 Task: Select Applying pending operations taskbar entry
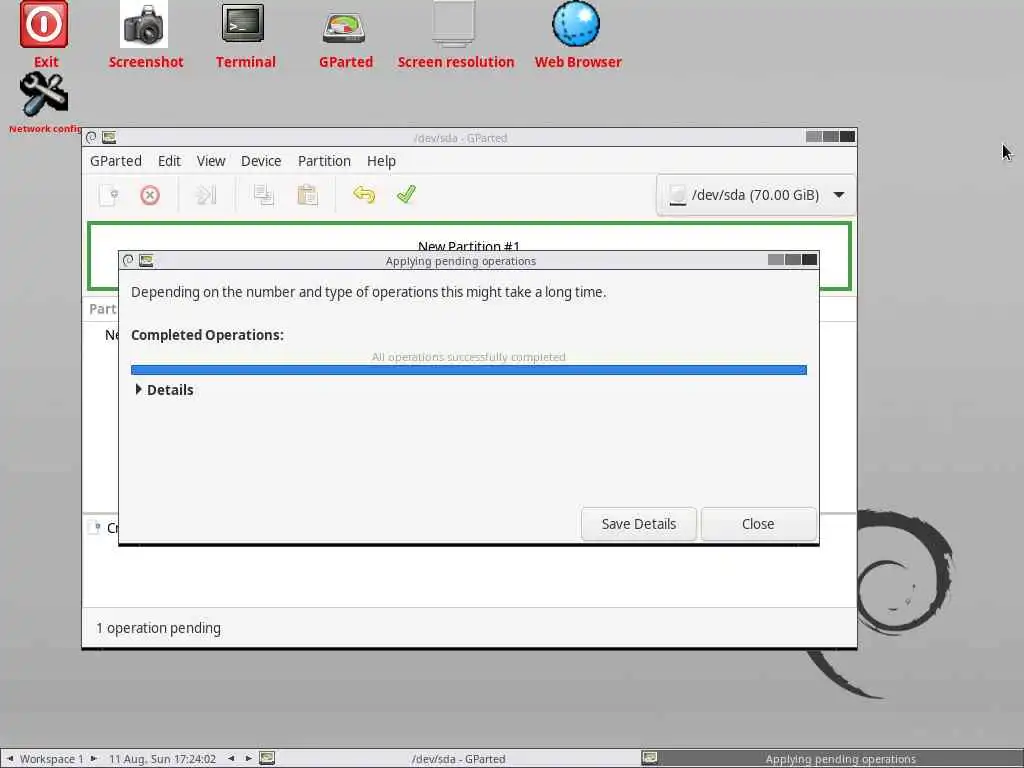pyautogui.click(x=831, y=759)
